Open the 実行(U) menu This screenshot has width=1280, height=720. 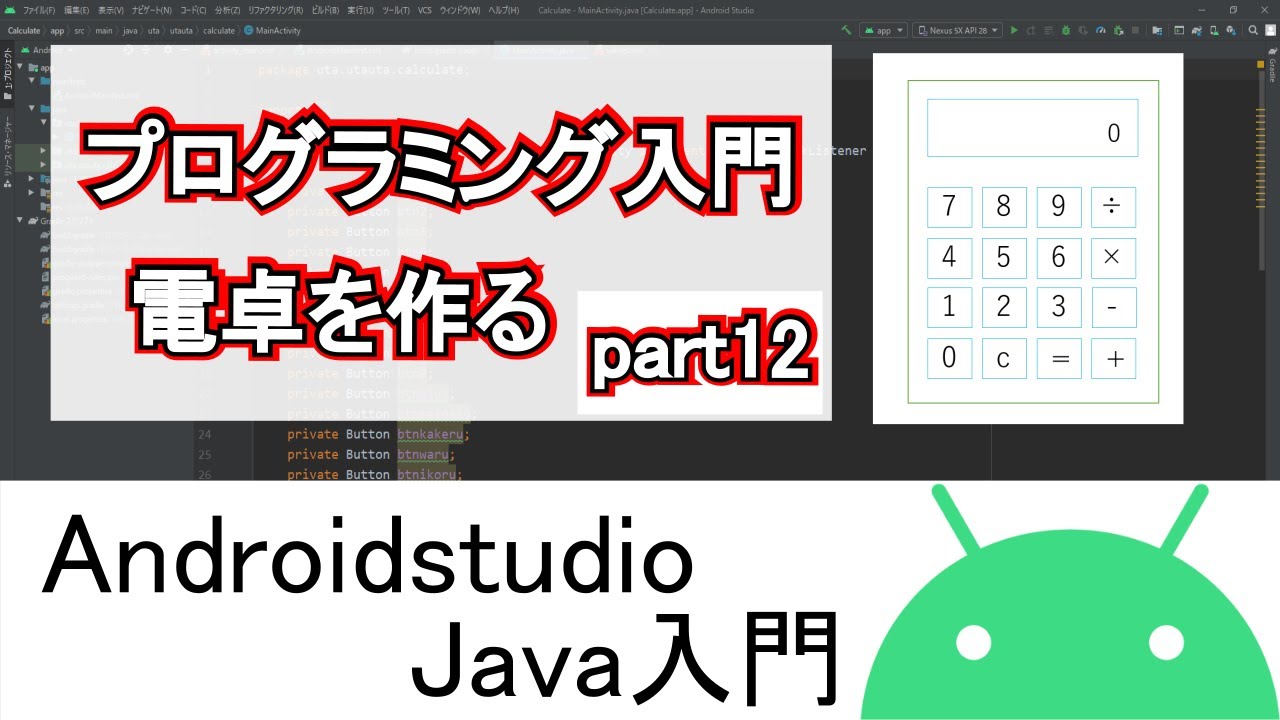360,10
